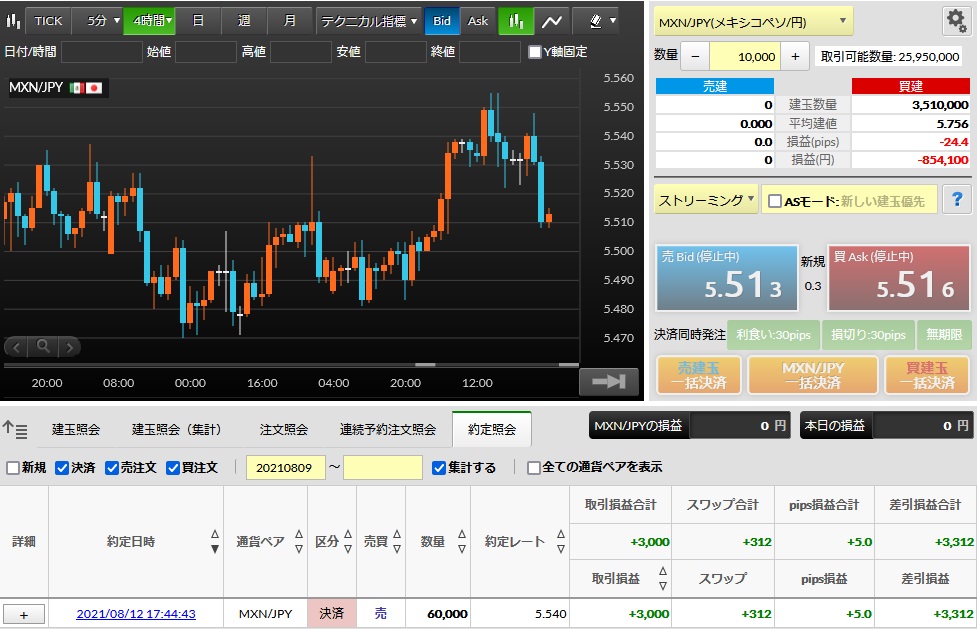This screenshot has height=629, width=977.
Task: Click the MXN/JPY cell in trade row
Action: click(x=265, y=614)
